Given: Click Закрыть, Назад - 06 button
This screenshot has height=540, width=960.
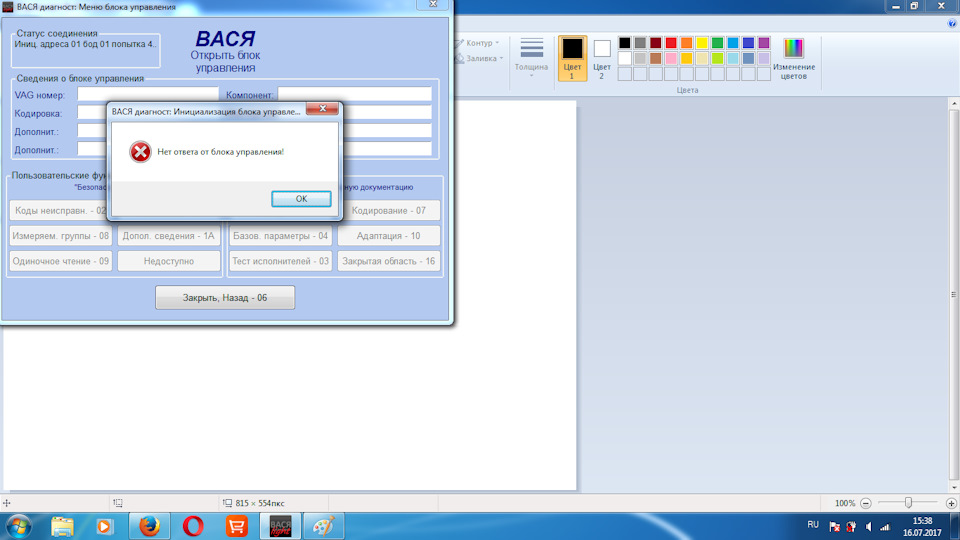Looking at the screenshot, I should pos(225,298).
